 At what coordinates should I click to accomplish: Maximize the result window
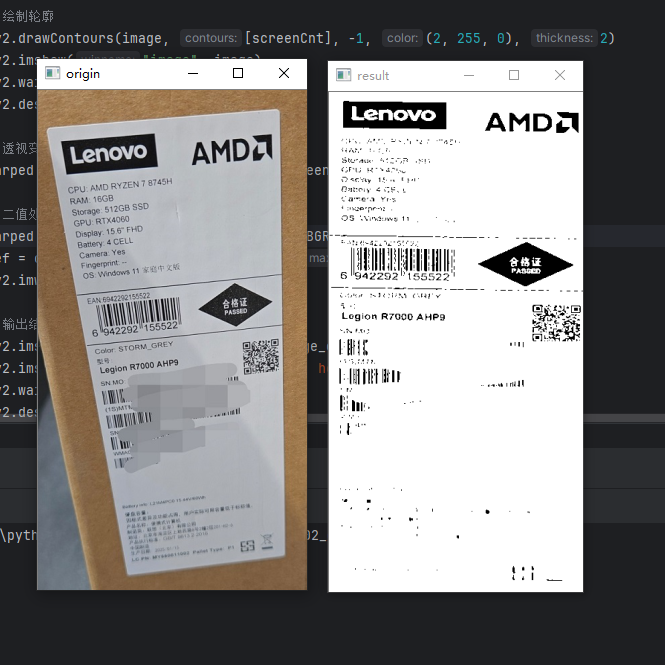(514, 75)
